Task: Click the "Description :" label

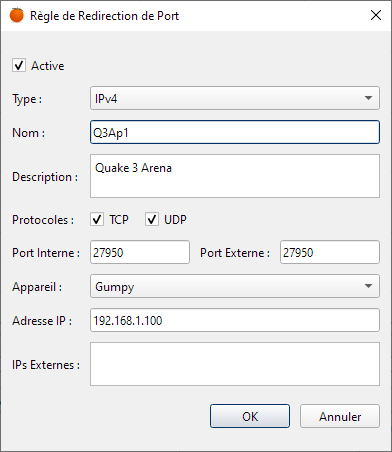Action: click(x=45, y=177)
